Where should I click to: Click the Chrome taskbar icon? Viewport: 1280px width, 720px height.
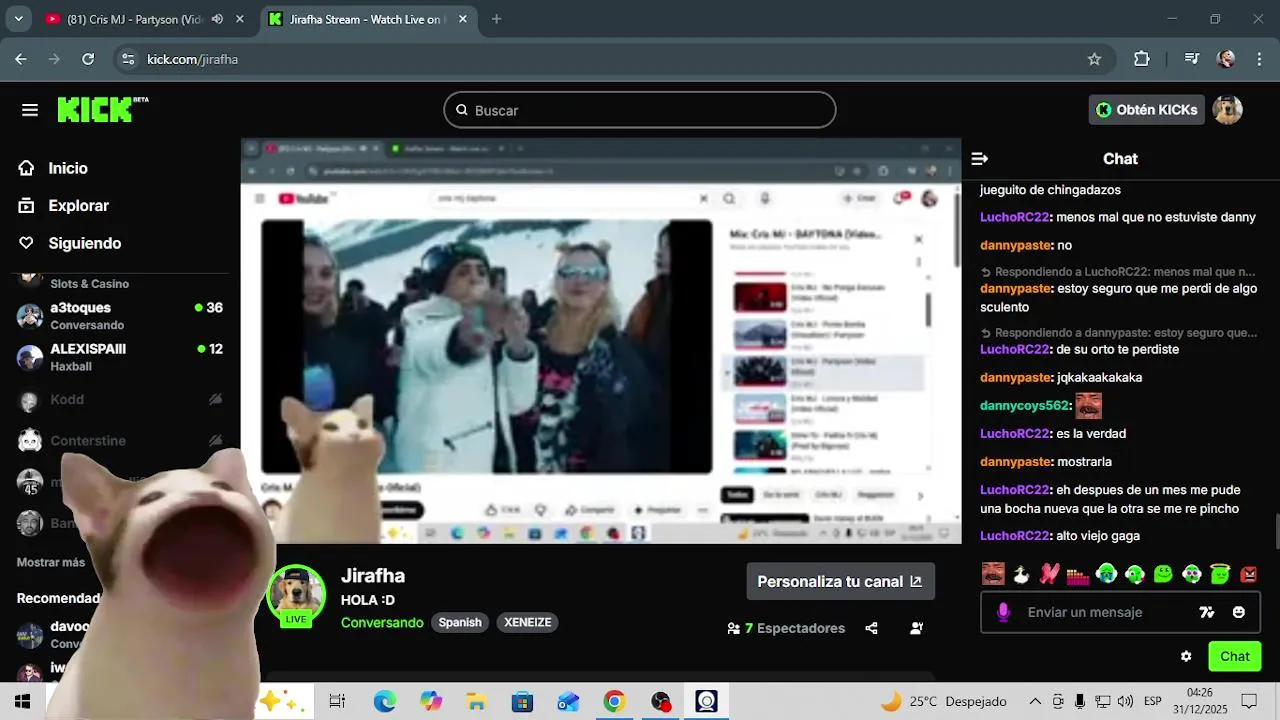click(614, 702)
